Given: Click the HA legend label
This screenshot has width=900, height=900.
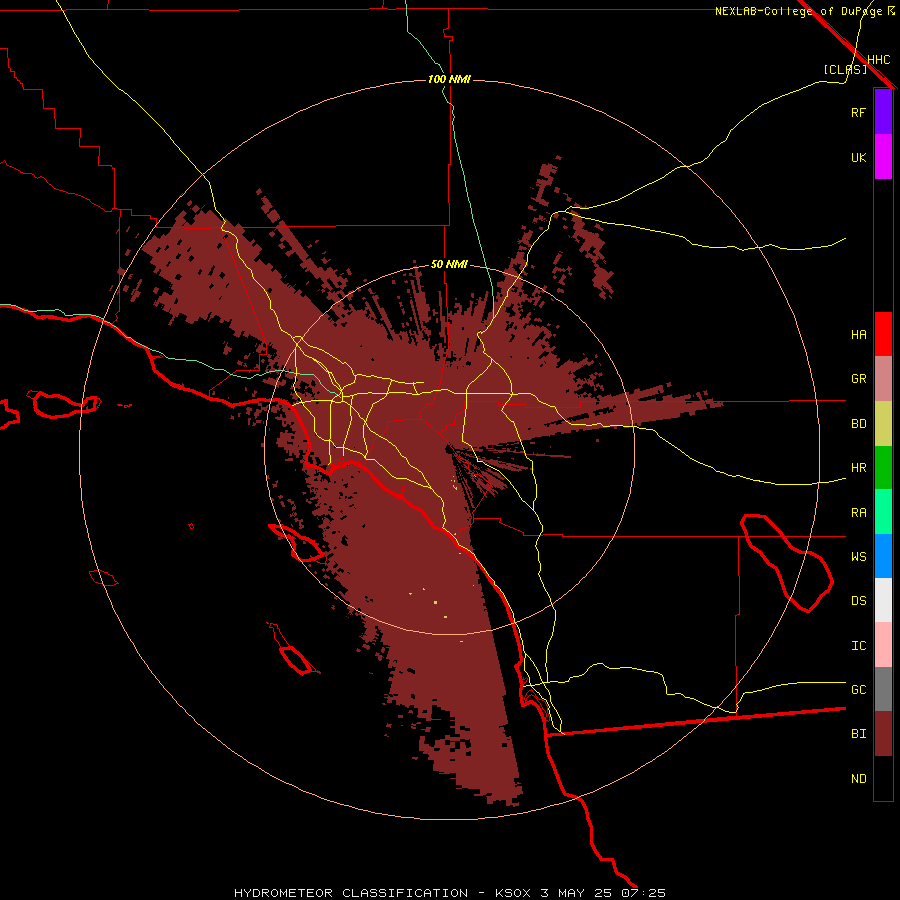Looking at the screenshot, I should pyautogui.click(x=858, y=335).
